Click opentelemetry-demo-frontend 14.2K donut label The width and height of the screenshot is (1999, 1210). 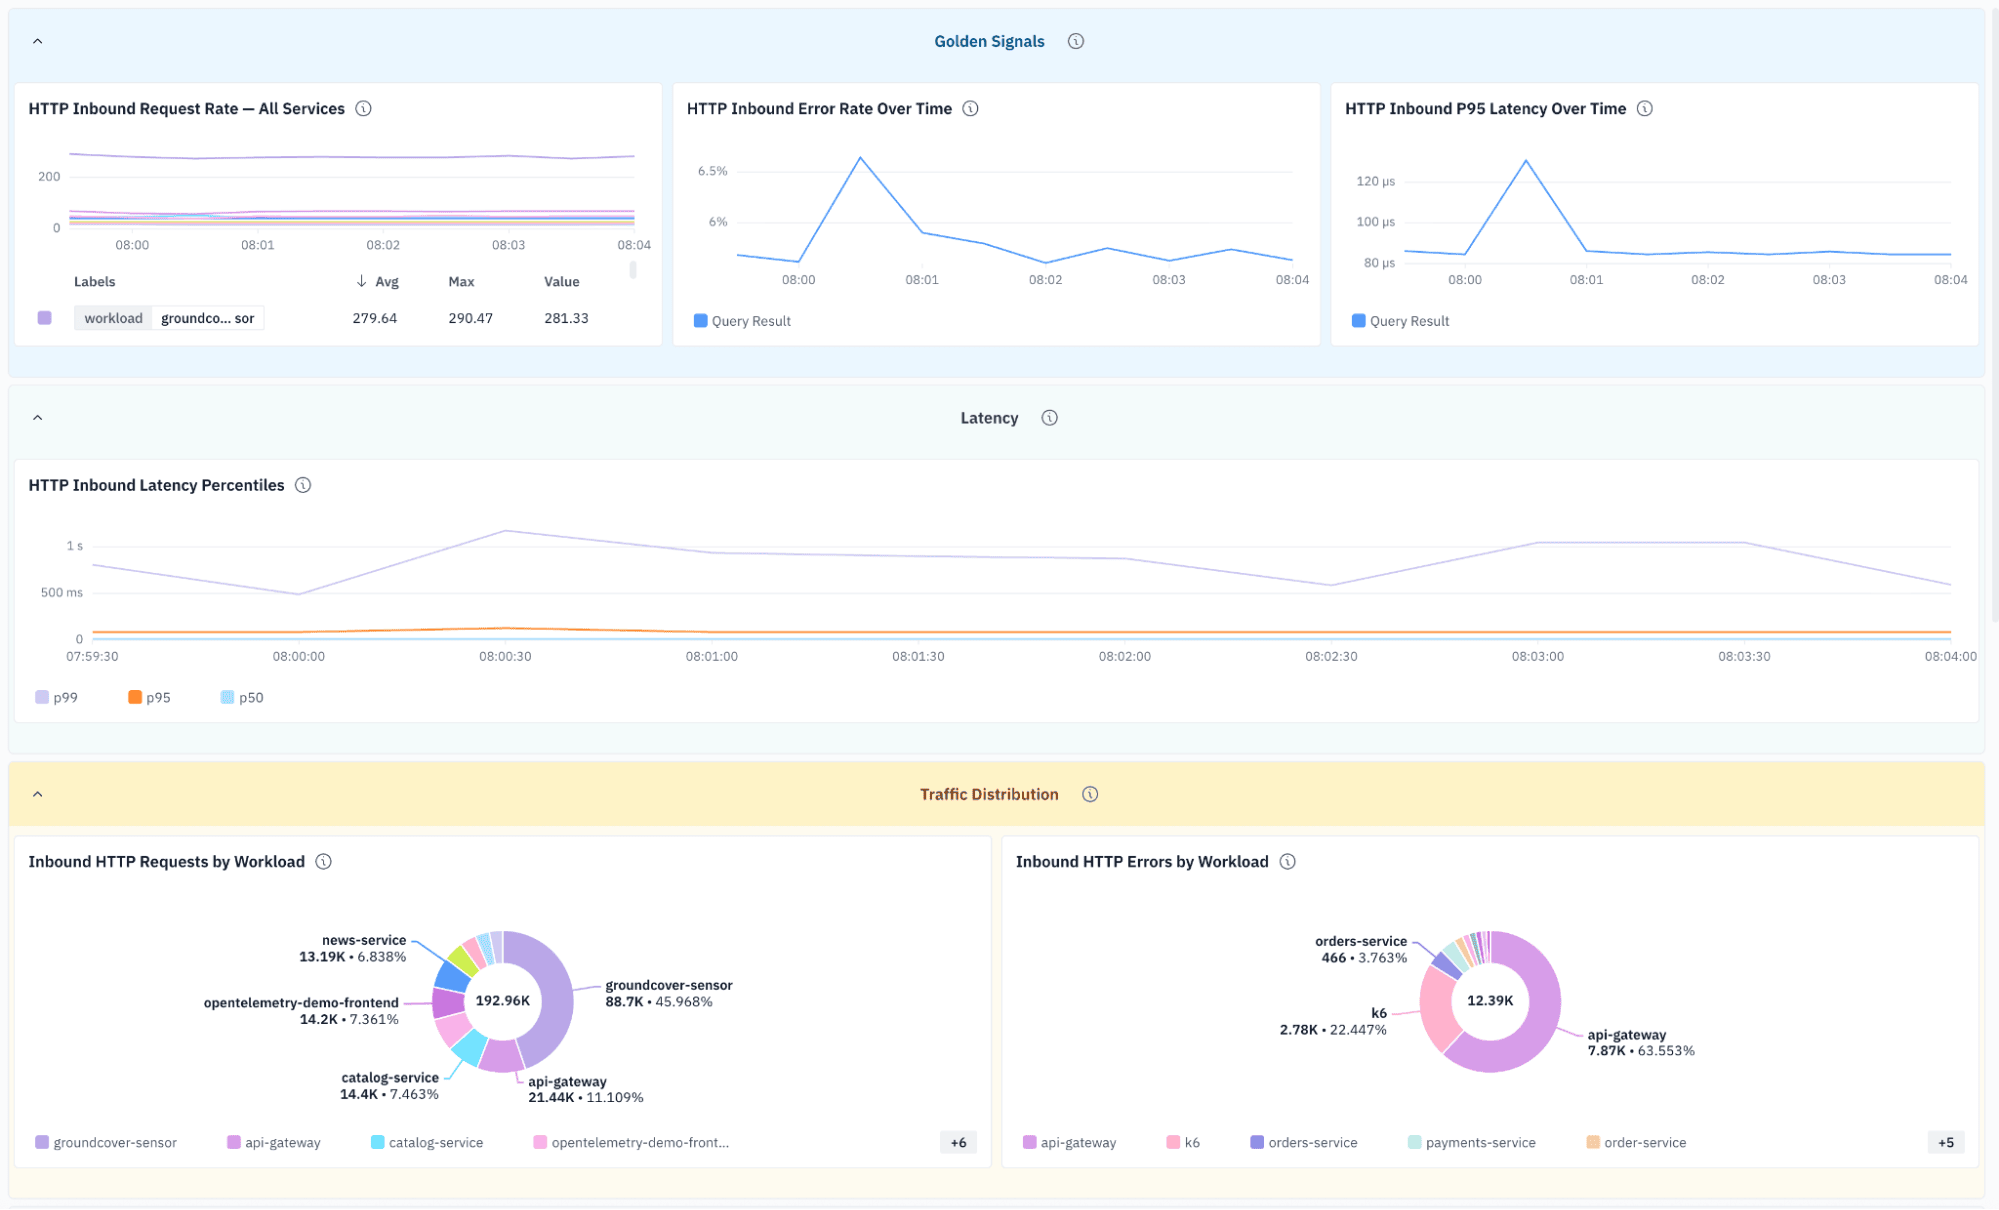[301, 1011]
